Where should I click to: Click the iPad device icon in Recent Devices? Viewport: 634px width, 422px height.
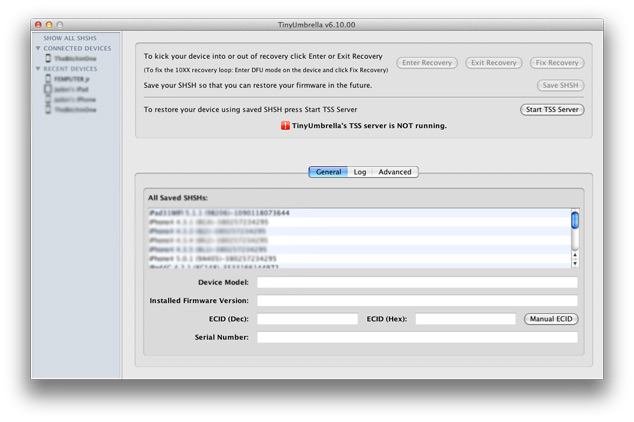pos(47,89)
